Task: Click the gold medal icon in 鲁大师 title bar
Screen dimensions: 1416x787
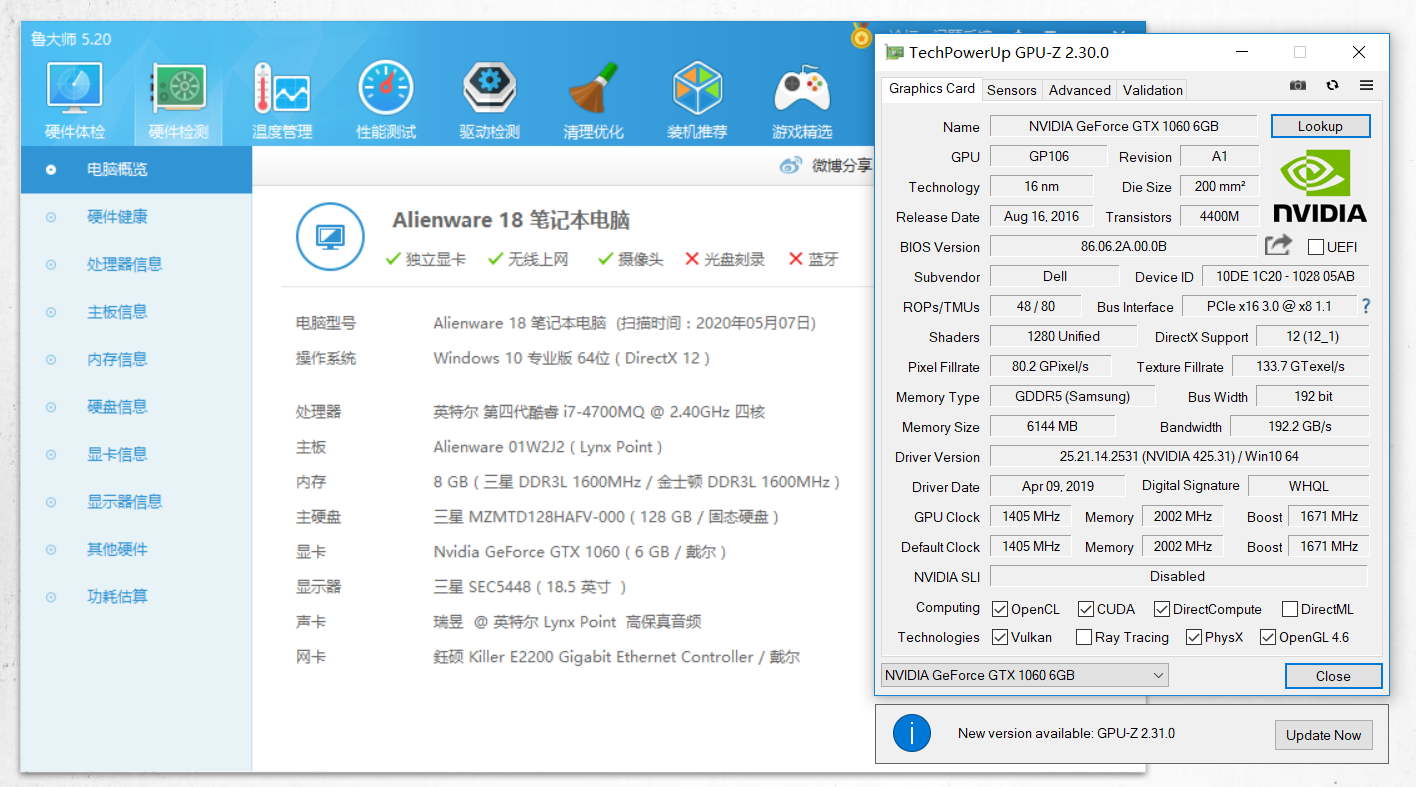Action: coord(861,36)
